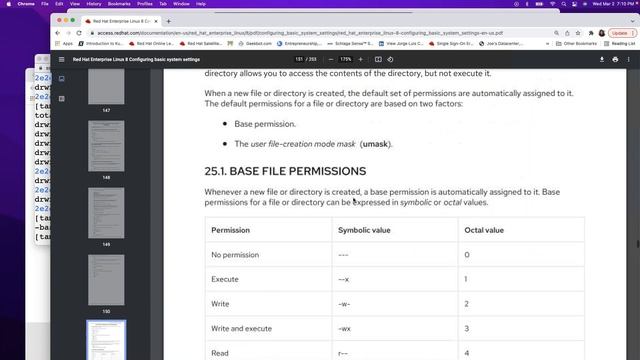Open Joe's Datacenter bookmark
The height and width of the screenshot is (360, 640).
tap(501, 43)
